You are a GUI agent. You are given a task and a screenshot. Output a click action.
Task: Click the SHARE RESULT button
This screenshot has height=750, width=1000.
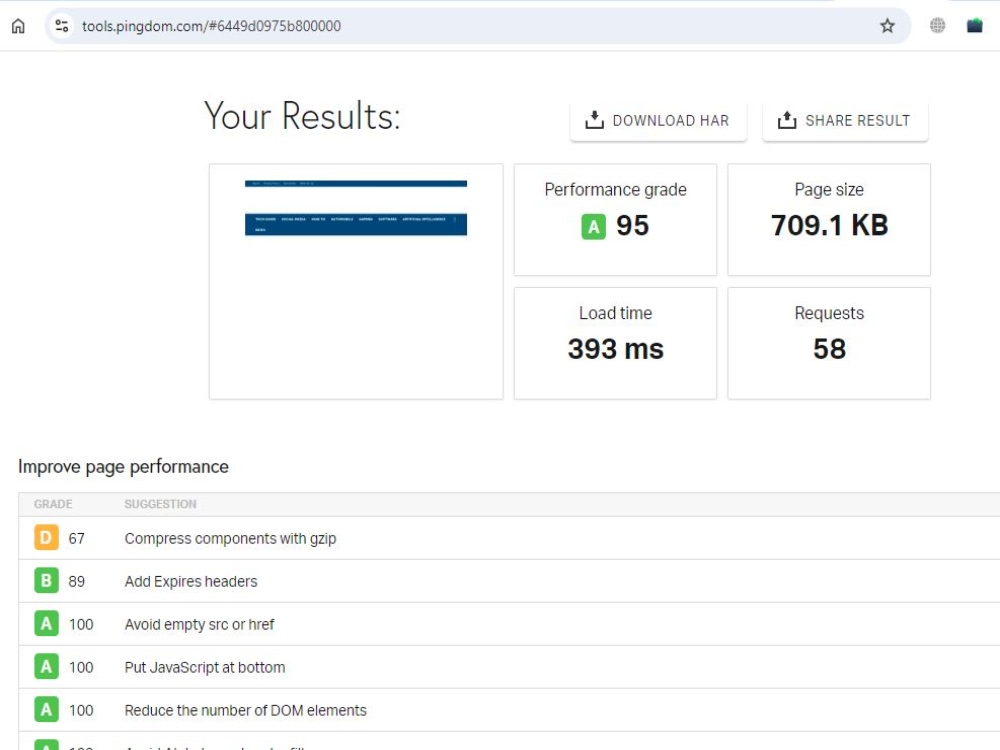(x=845, y=121)
